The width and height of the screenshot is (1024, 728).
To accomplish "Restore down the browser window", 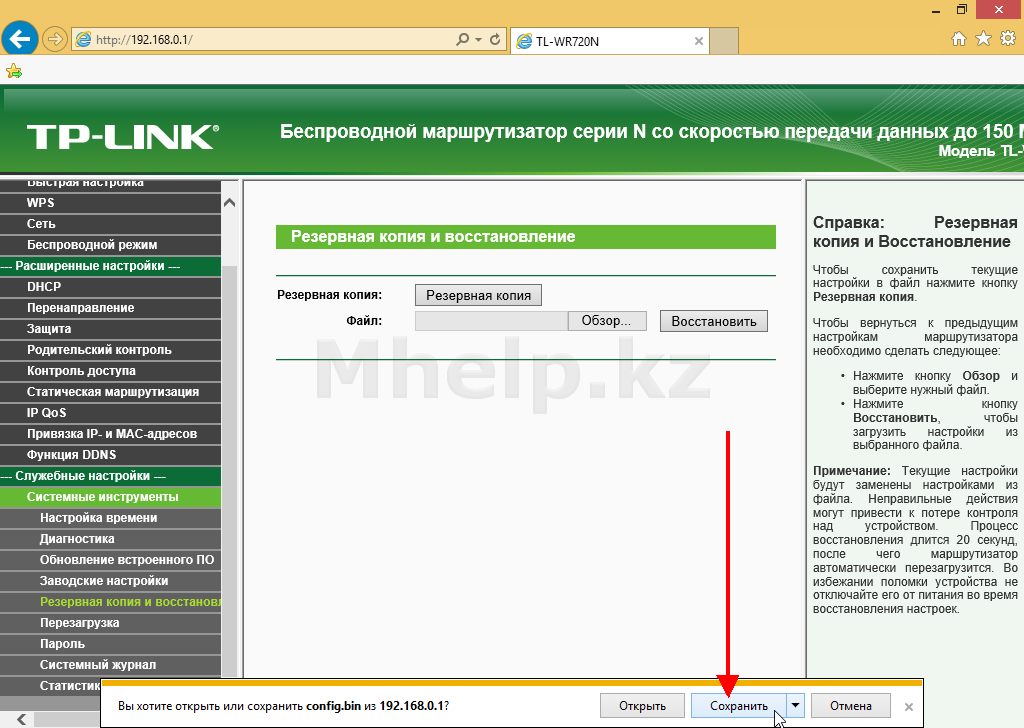I will (x=962, y=9).
